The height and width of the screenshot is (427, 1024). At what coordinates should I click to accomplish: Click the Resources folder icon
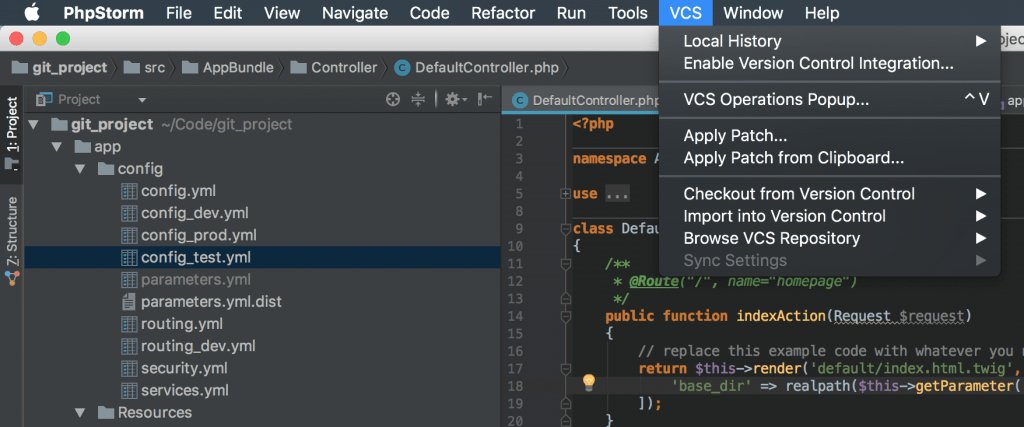[106, 413]
